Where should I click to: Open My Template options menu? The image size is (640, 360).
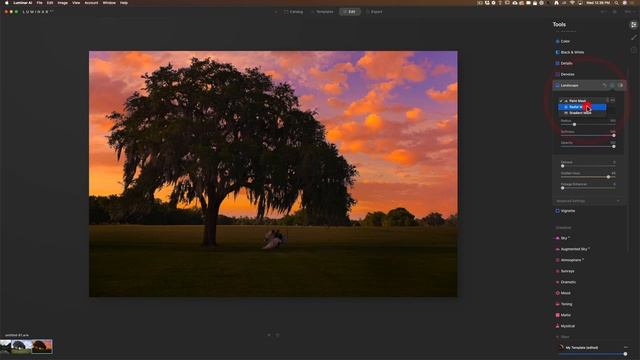tap(626, 347)
